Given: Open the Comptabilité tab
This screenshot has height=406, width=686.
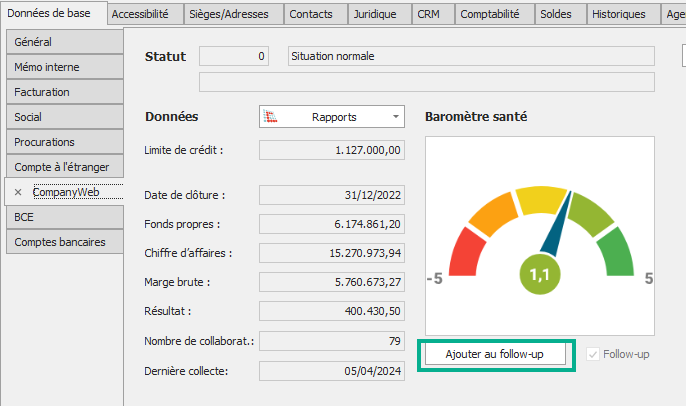Looking at the screenshot, I should tap(495, 14).
